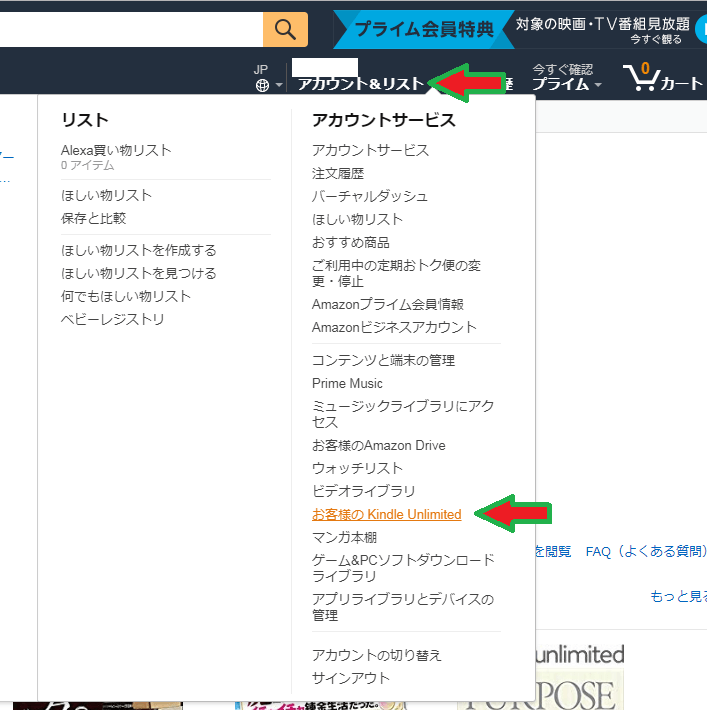
Task: Open the アカウントサービス link under the heading
Action: [370, 150]
